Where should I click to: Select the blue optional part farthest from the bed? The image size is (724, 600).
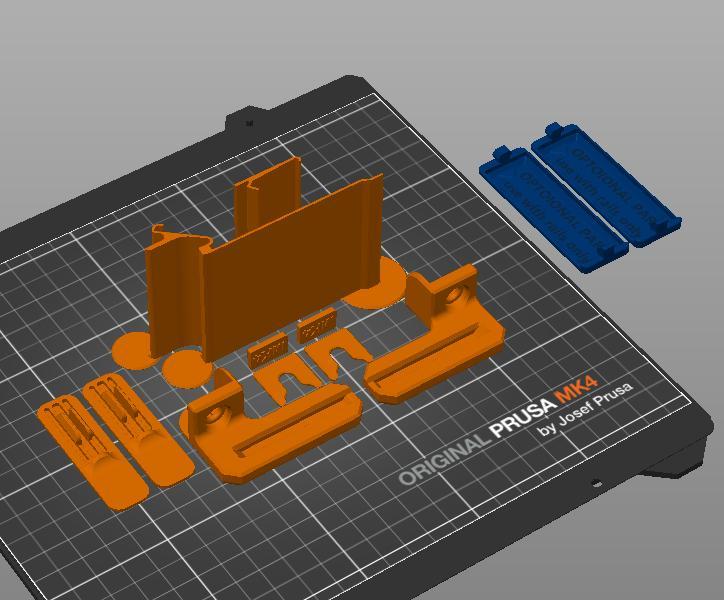[x=607, y=184]
